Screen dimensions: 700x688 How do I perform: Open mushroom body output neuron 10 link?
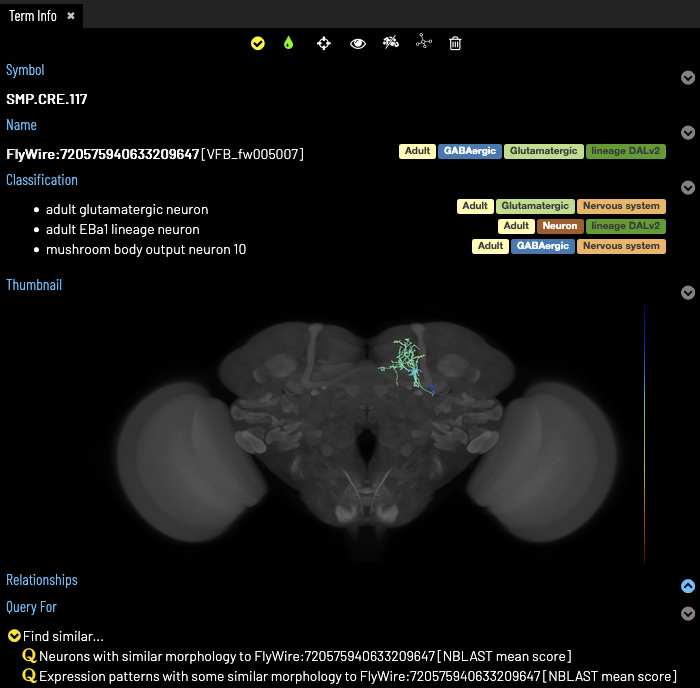click(146, 249)
